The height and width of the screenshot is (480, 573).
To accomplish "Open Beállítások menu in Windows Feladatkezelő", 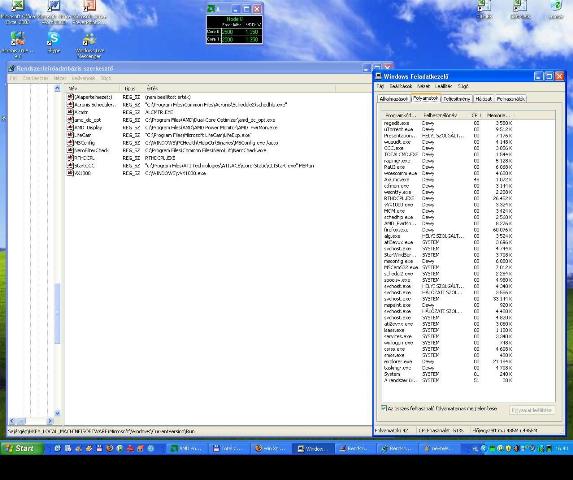I will pyautogui.click(x=401, y=86).
